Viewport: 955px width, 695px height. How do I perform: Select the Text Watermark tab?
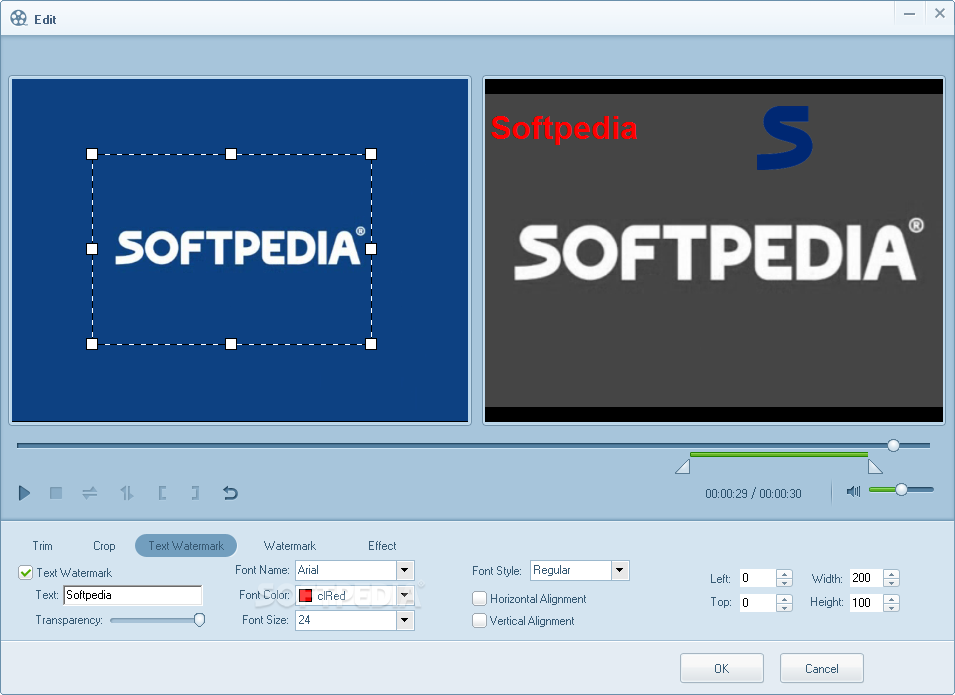(186, 546)
